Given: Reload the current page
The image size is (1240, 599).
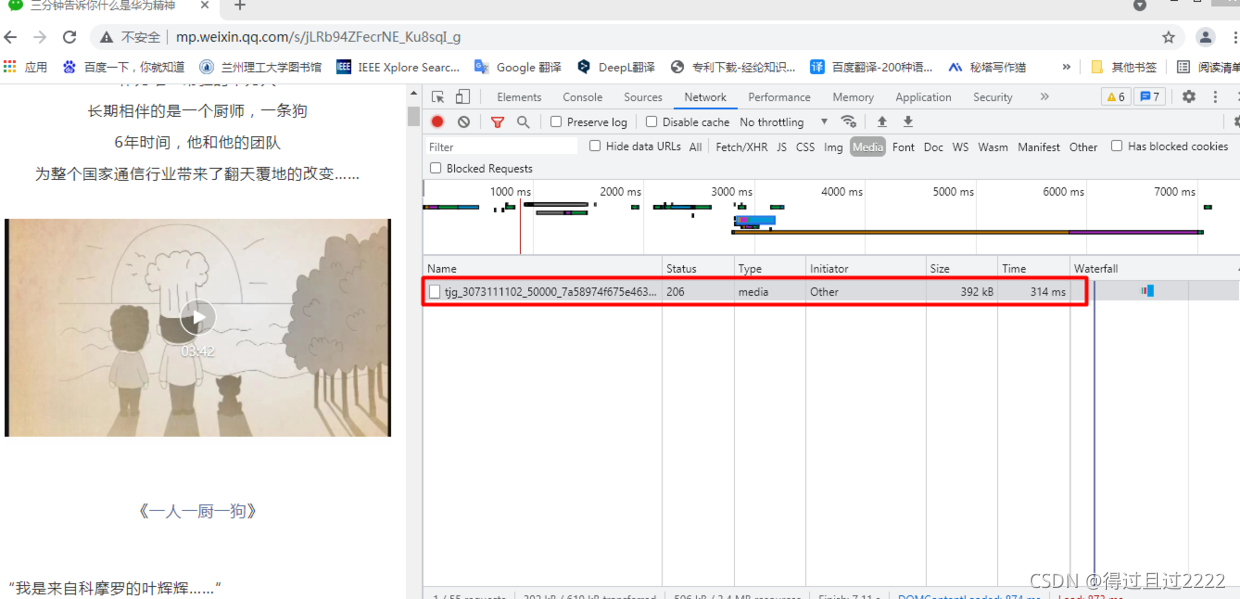Looking at the screenshot, I should point(69,37).
